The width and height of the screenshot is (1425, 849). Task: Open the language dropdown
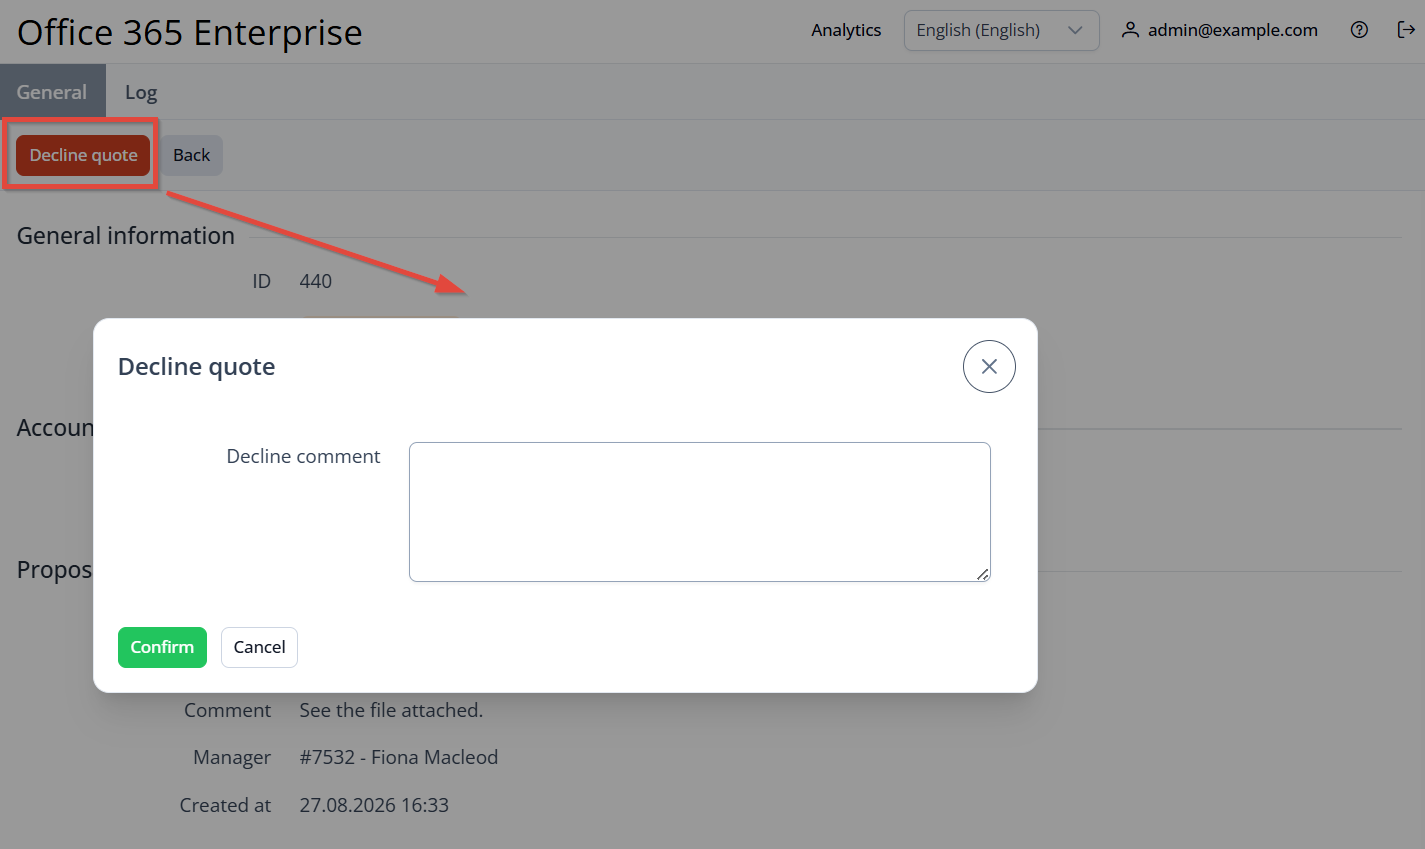(1002, 30)
